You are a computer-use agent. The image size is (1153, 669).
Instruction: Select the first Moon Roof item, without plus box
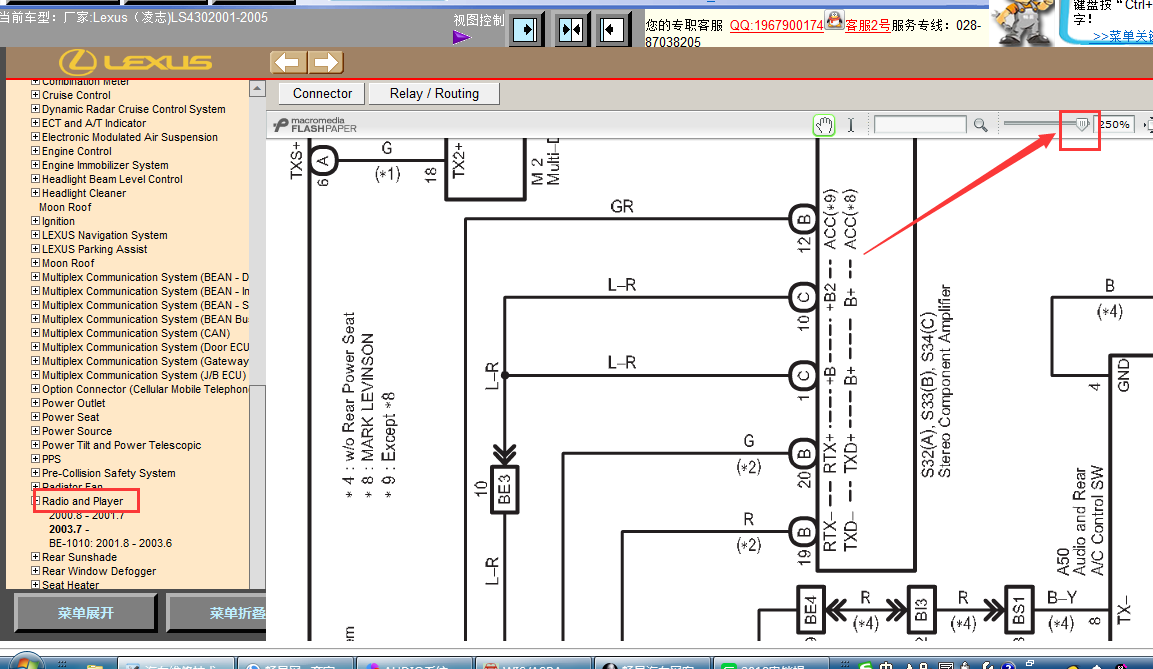(x=65, y=207)
